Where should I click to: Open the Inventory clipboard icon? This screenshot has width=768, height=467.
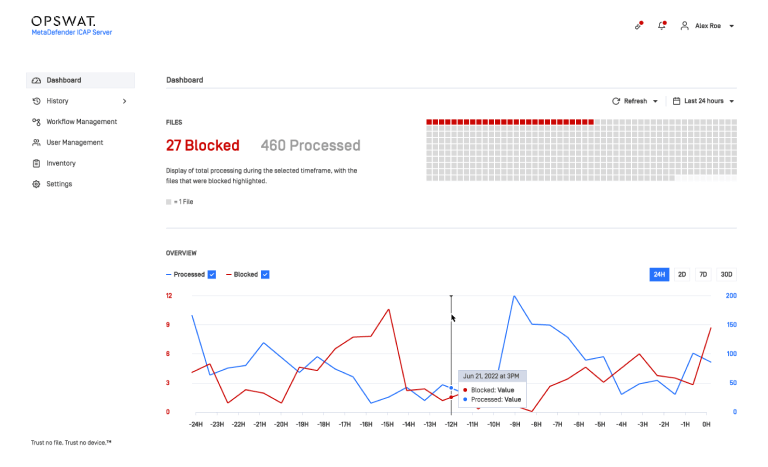point(36,163)
